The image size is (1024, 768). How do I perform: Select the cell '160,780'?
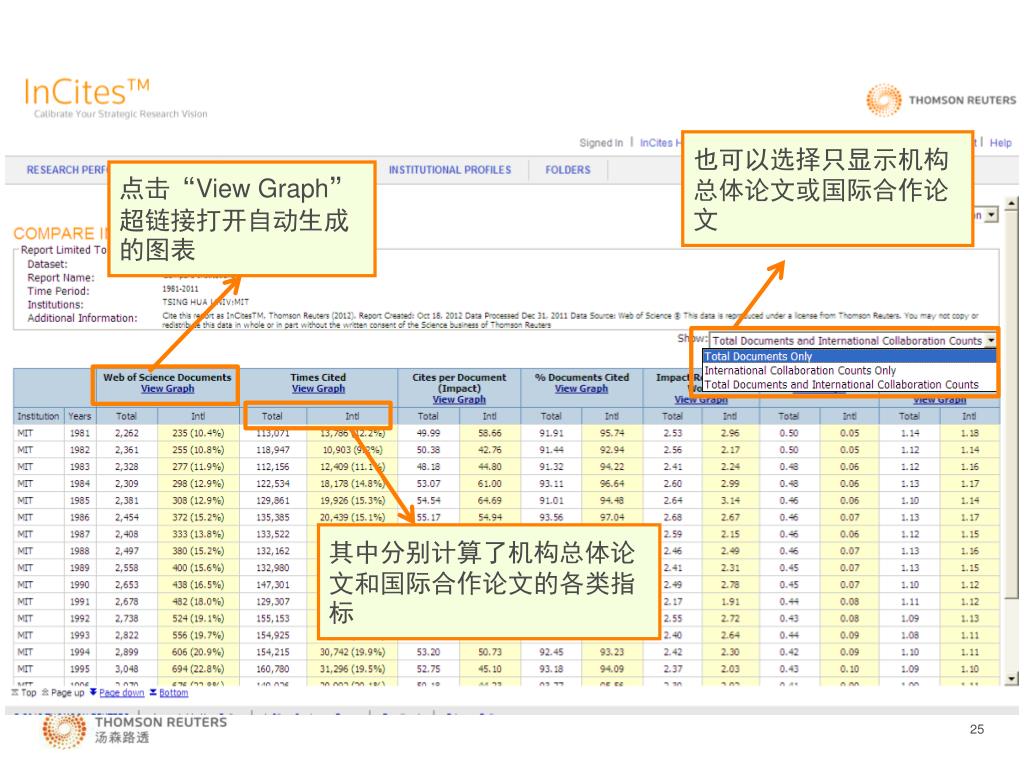click(x=272, y=669)
